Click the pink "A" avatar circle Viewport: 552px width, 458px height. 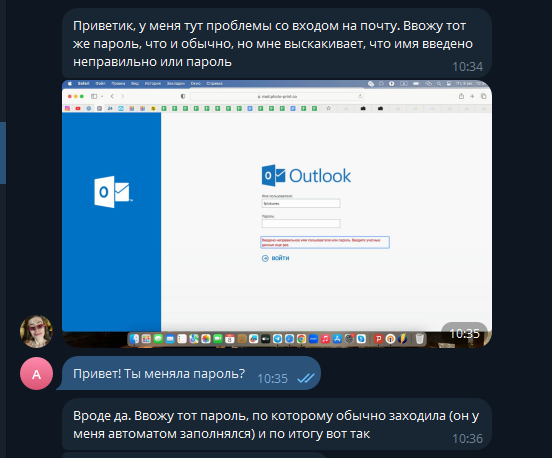[x=36, y=374]
